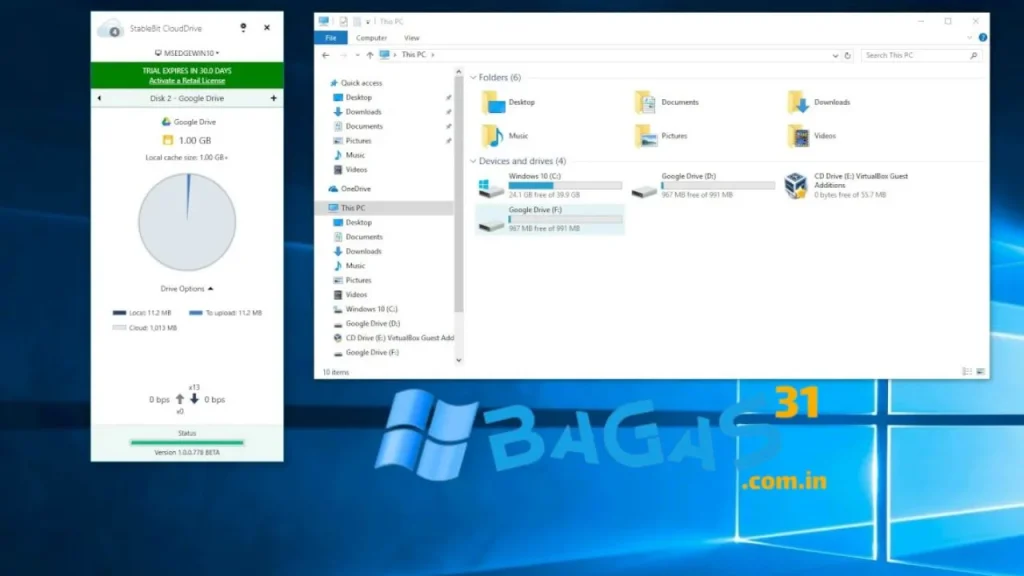This screenshot has height=576, width=1024.
Task: Collapse the Devices and drives group
Action: click(x=473, y=161)
